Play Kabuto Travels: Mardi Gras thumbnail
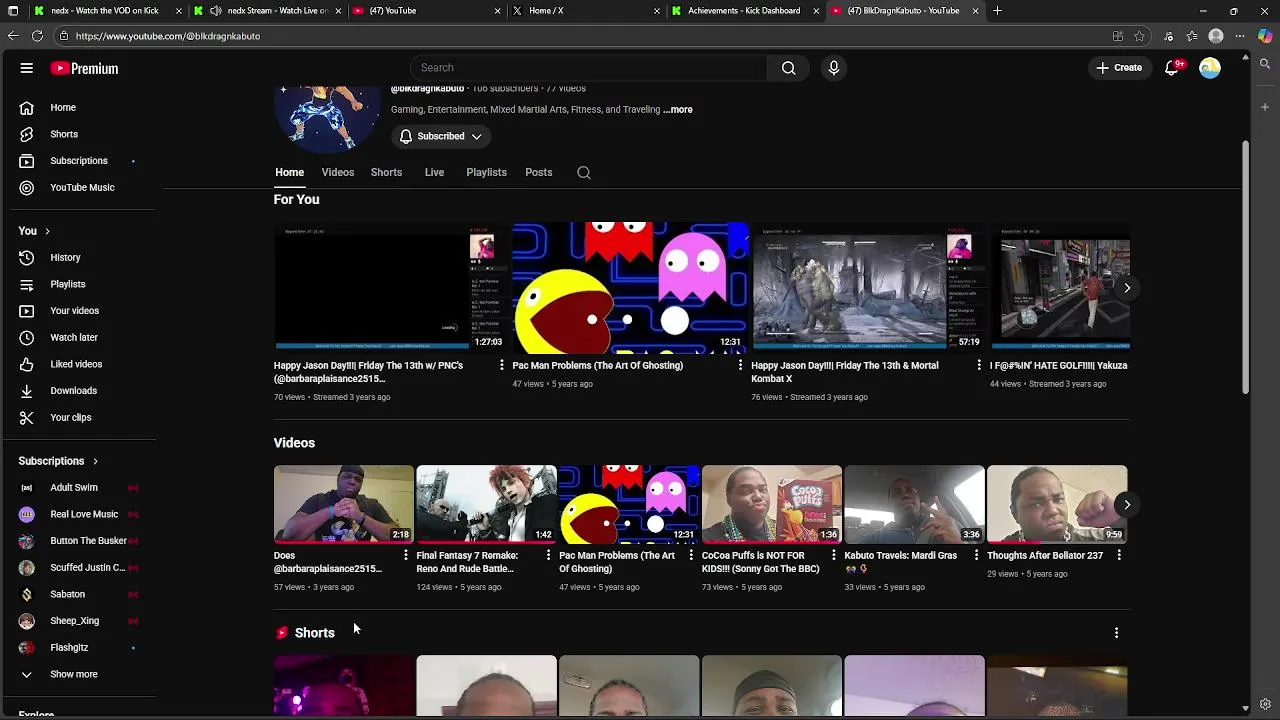Image resolution: width=1280 pixels, height=720 pixels. point(914,504)
